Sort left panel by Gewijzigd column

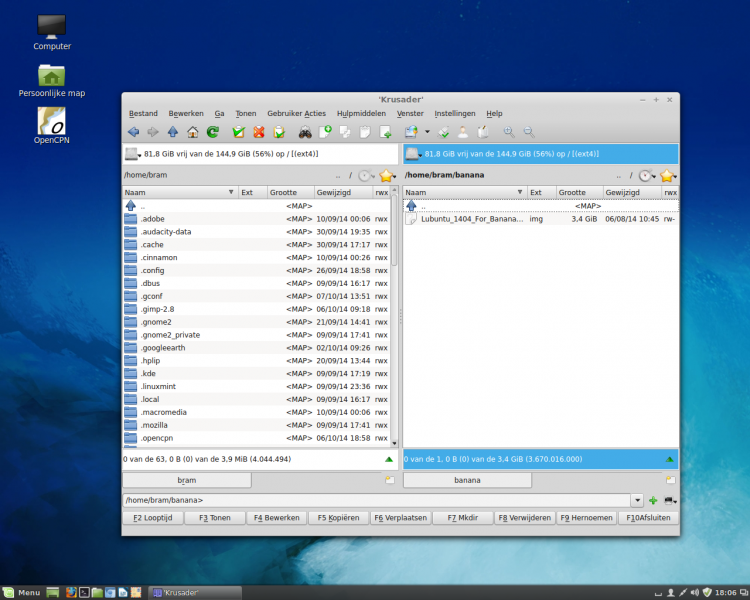342,192
